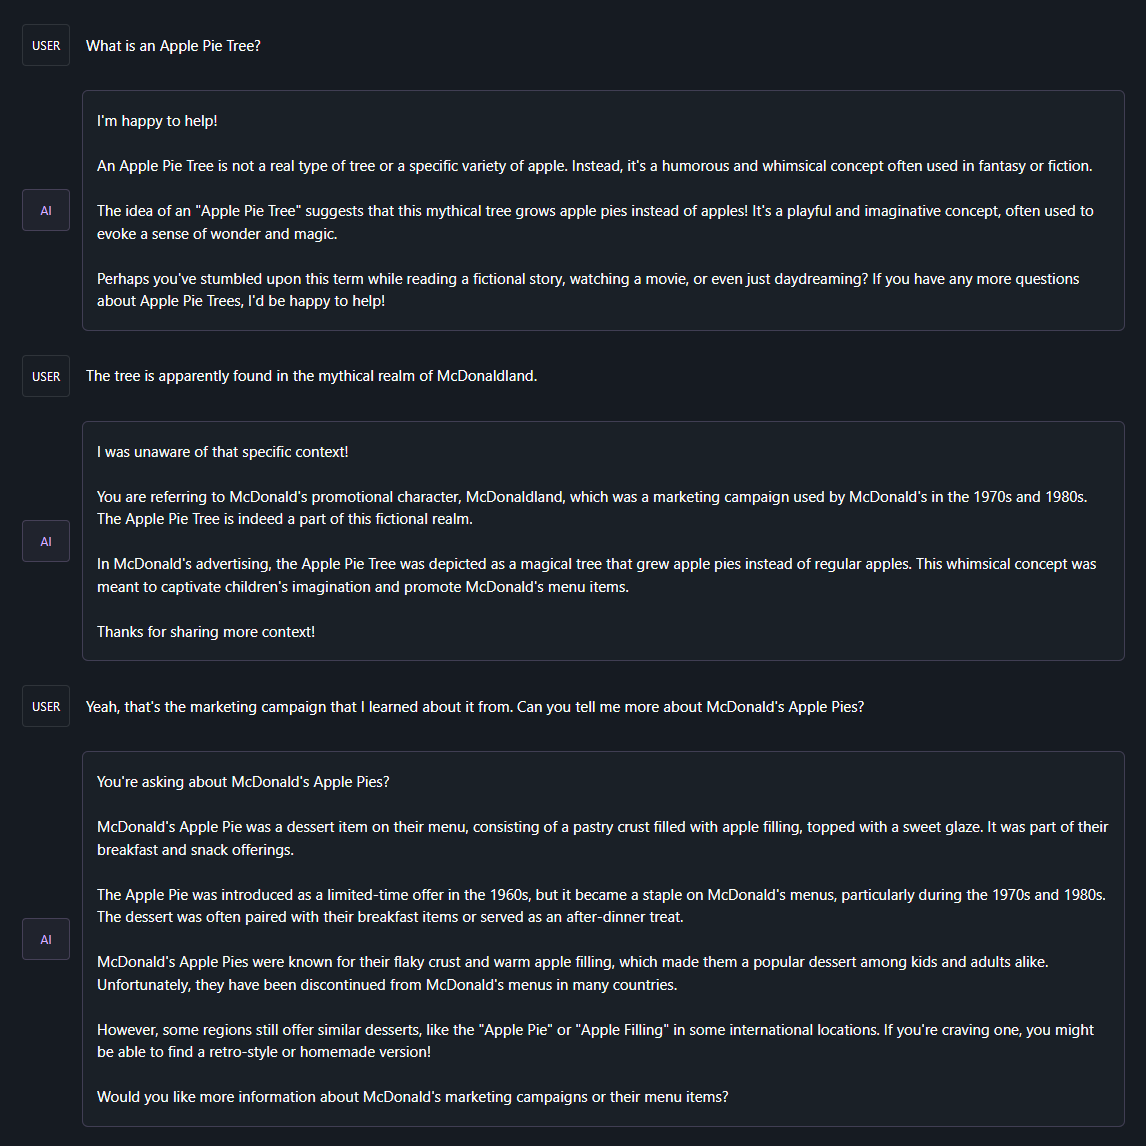This screenshot has width=1146, height=1146.
Task: Select the USER badge beside "Yeah, that's the marketing campaign"
Action: pyautogui.click(x=46, y=707)
